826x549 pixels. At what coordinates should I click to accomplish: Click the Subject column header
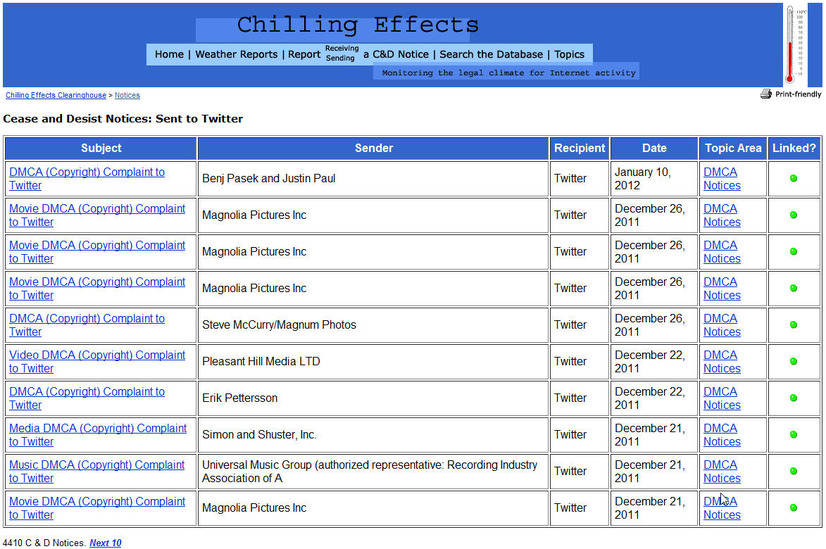pyautogui.click(x=101, y=148)
